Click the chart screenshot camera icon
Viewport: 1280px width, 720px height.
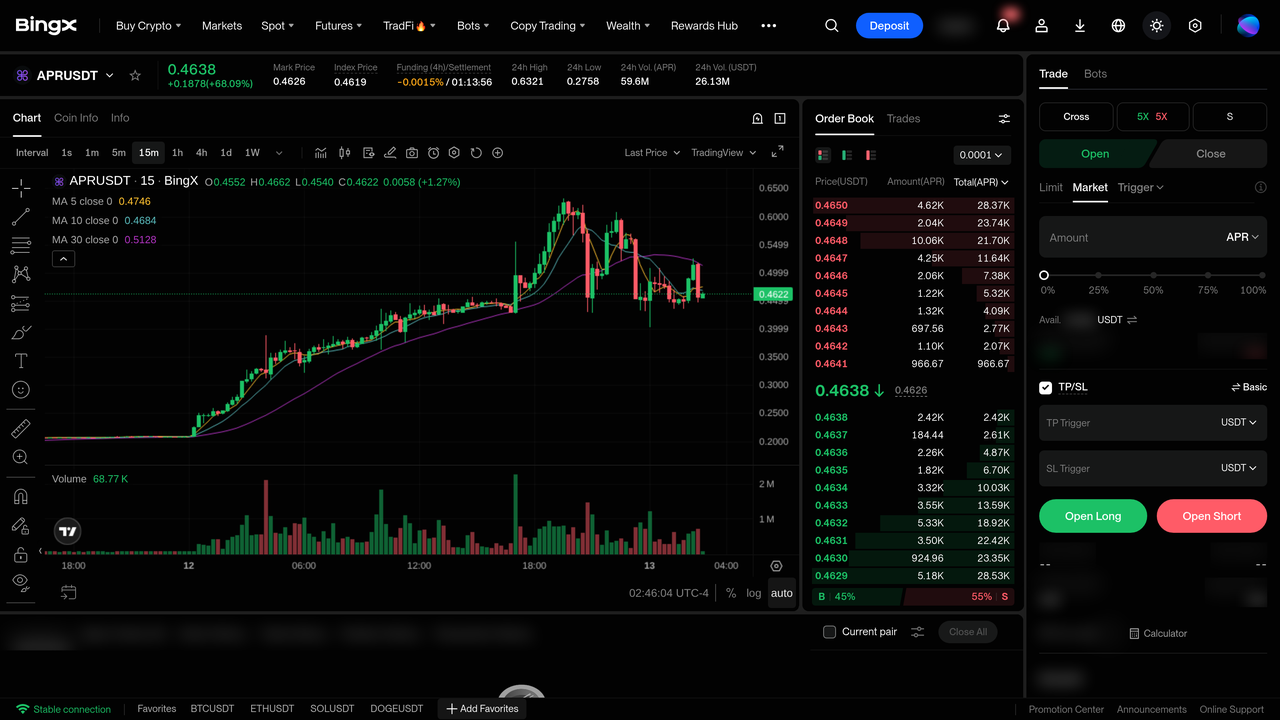tap(412, 153)
